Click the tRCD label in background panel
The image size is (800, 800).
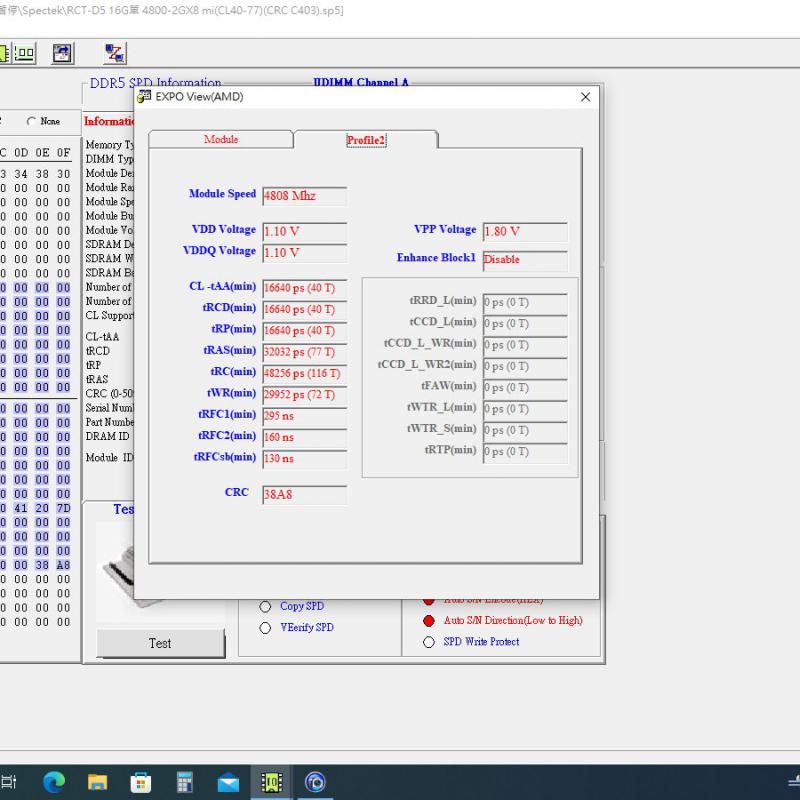(98, 352)
